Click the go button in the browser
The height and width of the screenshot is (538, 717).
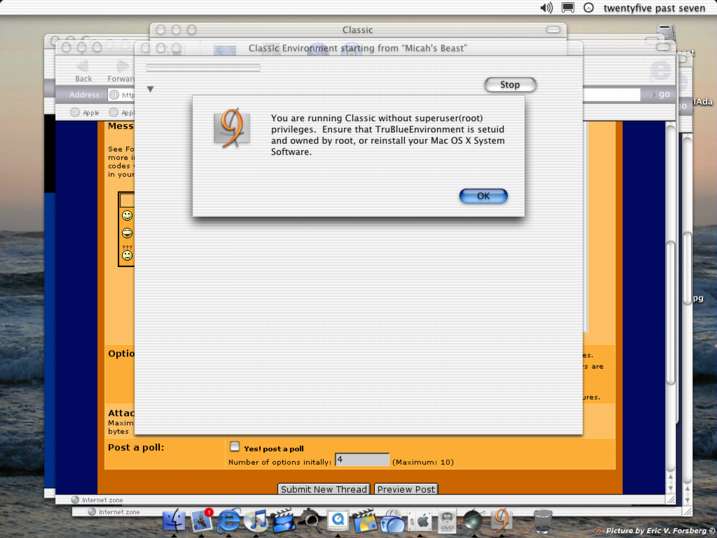pos(664,94)
